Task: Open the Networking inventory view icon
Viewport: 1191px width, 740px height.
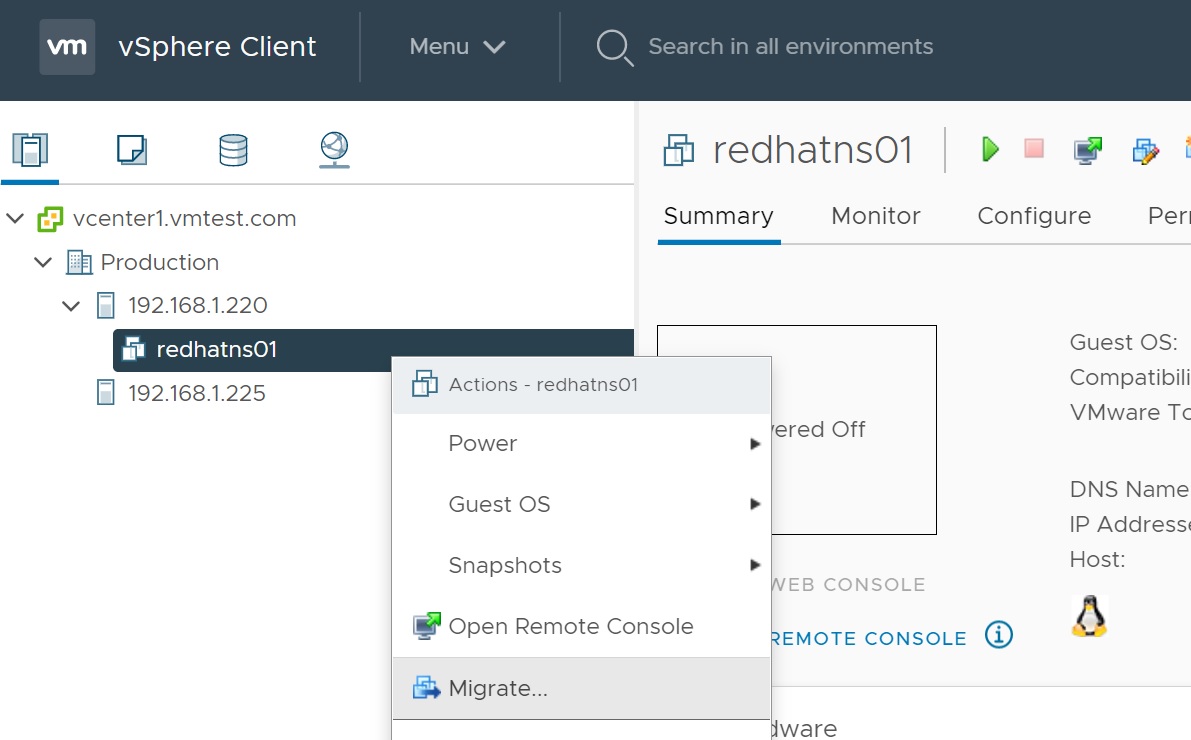Action: click(334, 150)
